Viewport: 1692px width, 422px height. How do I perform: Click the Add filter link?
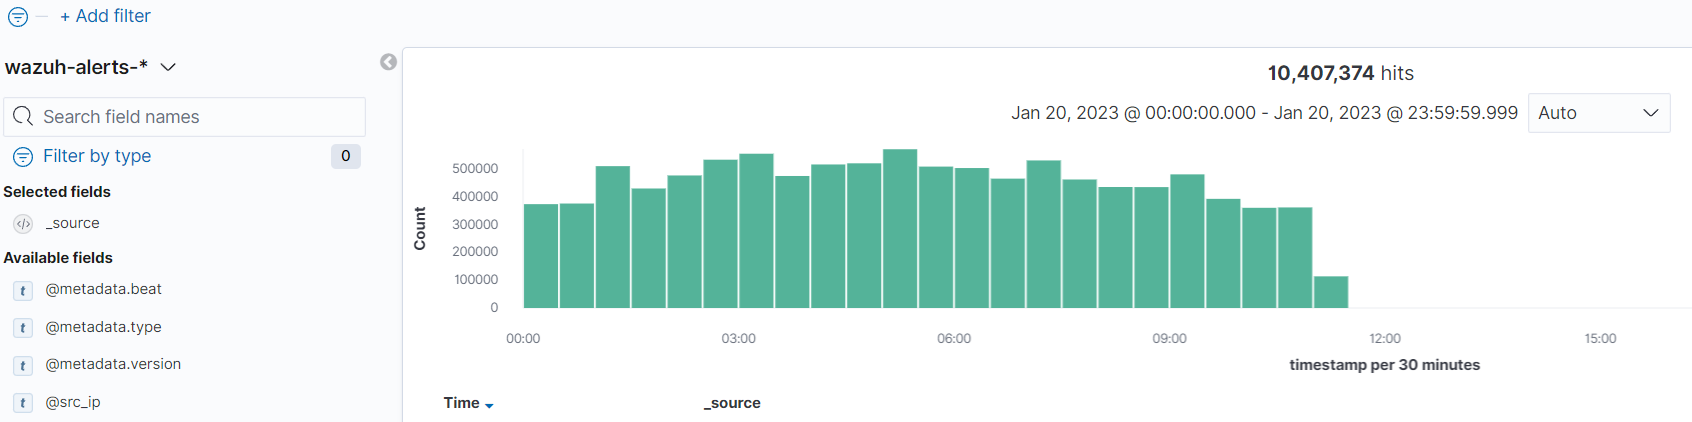(105, 16)
